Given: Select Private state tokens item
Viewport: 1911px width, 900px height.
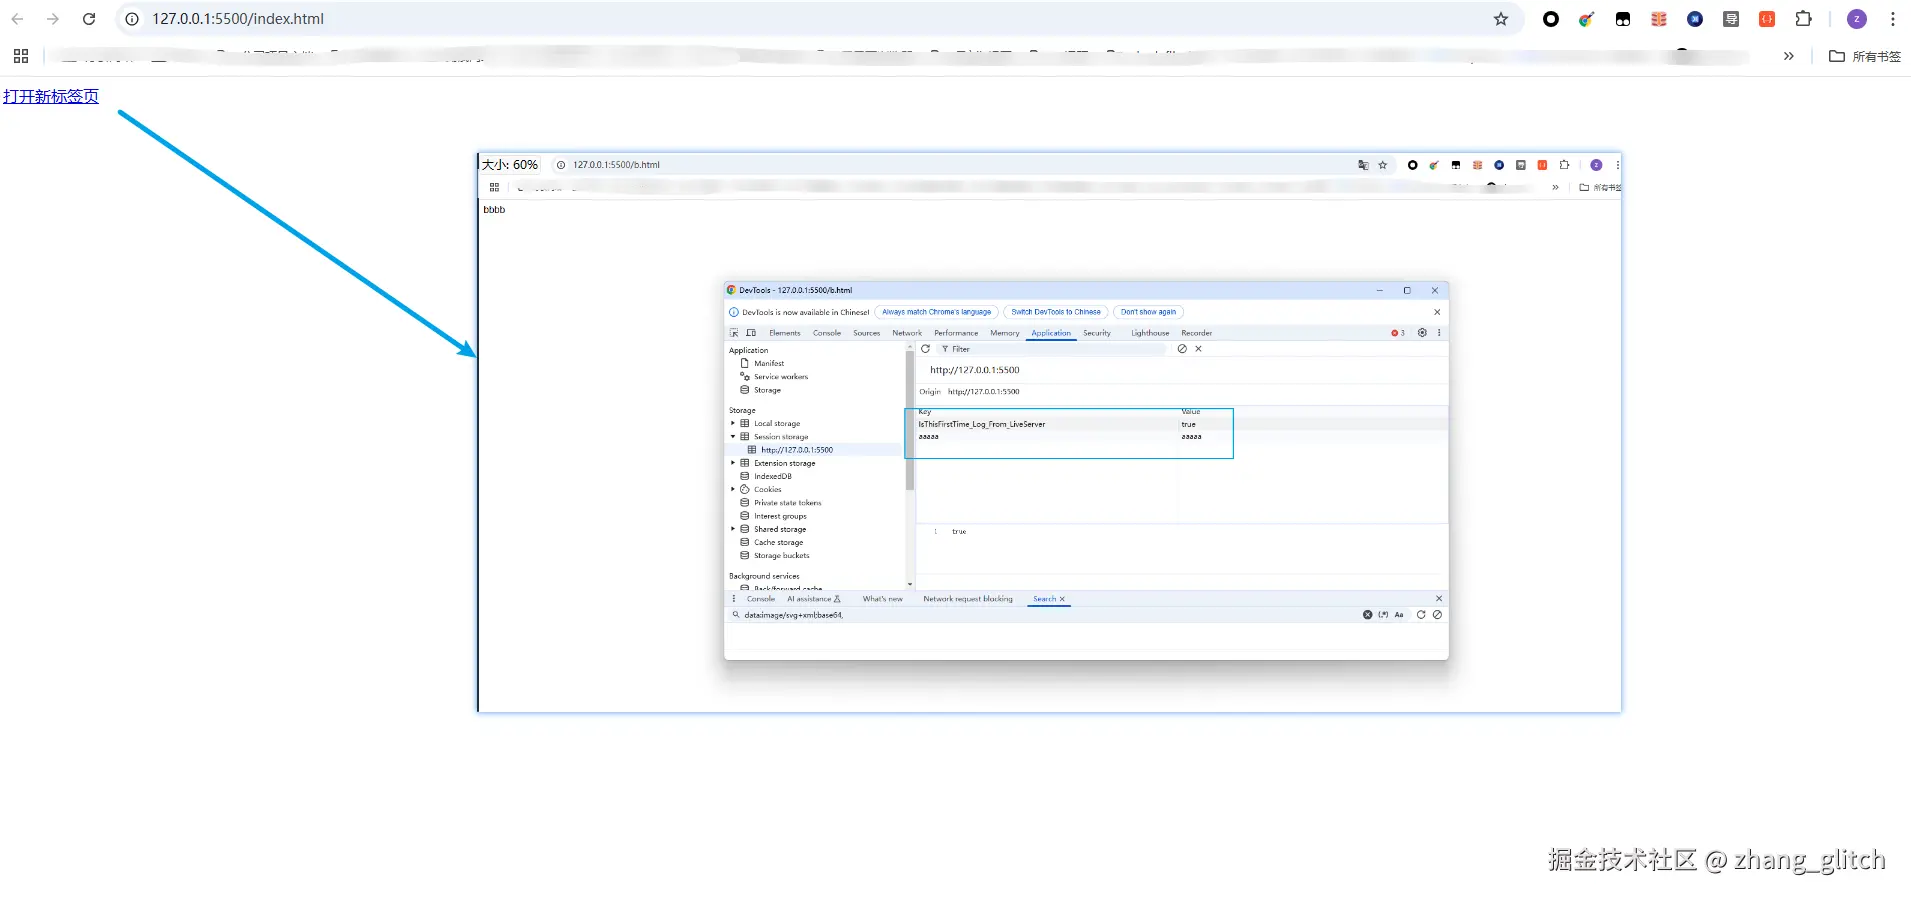Looking at the screenshot, I should point(787,503).
